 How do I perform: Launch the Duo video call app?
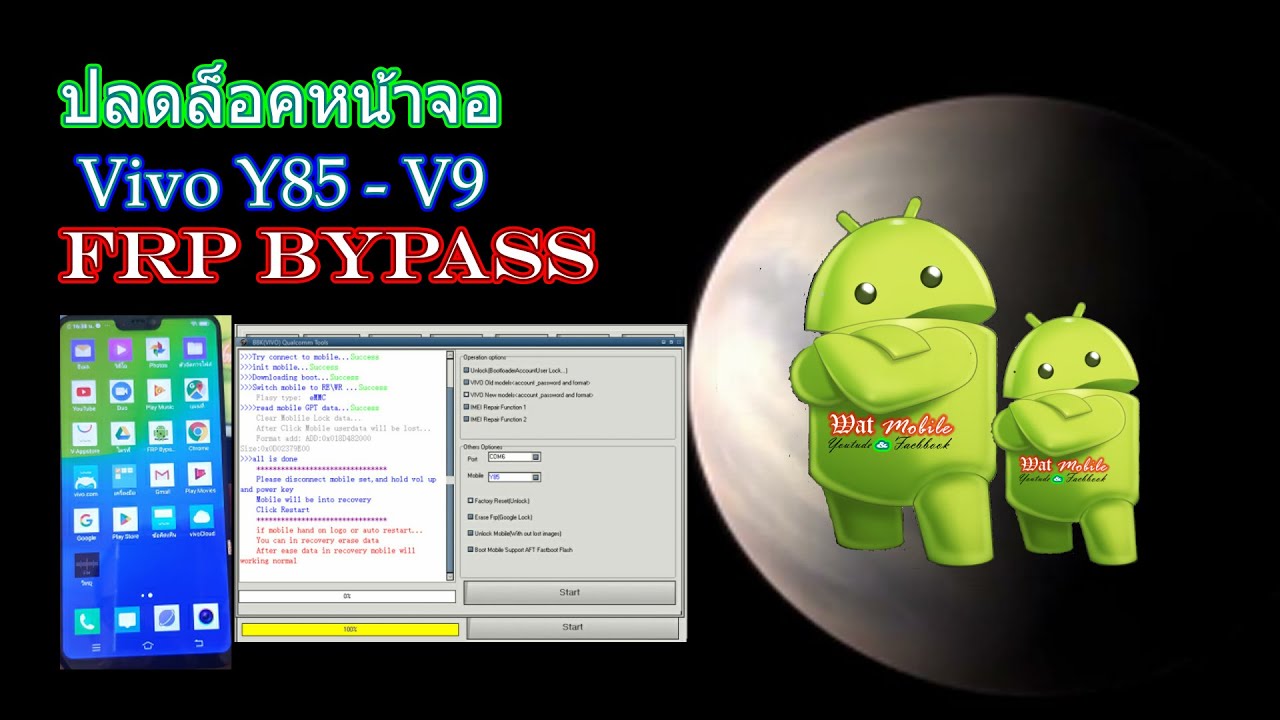click(122, 392)
